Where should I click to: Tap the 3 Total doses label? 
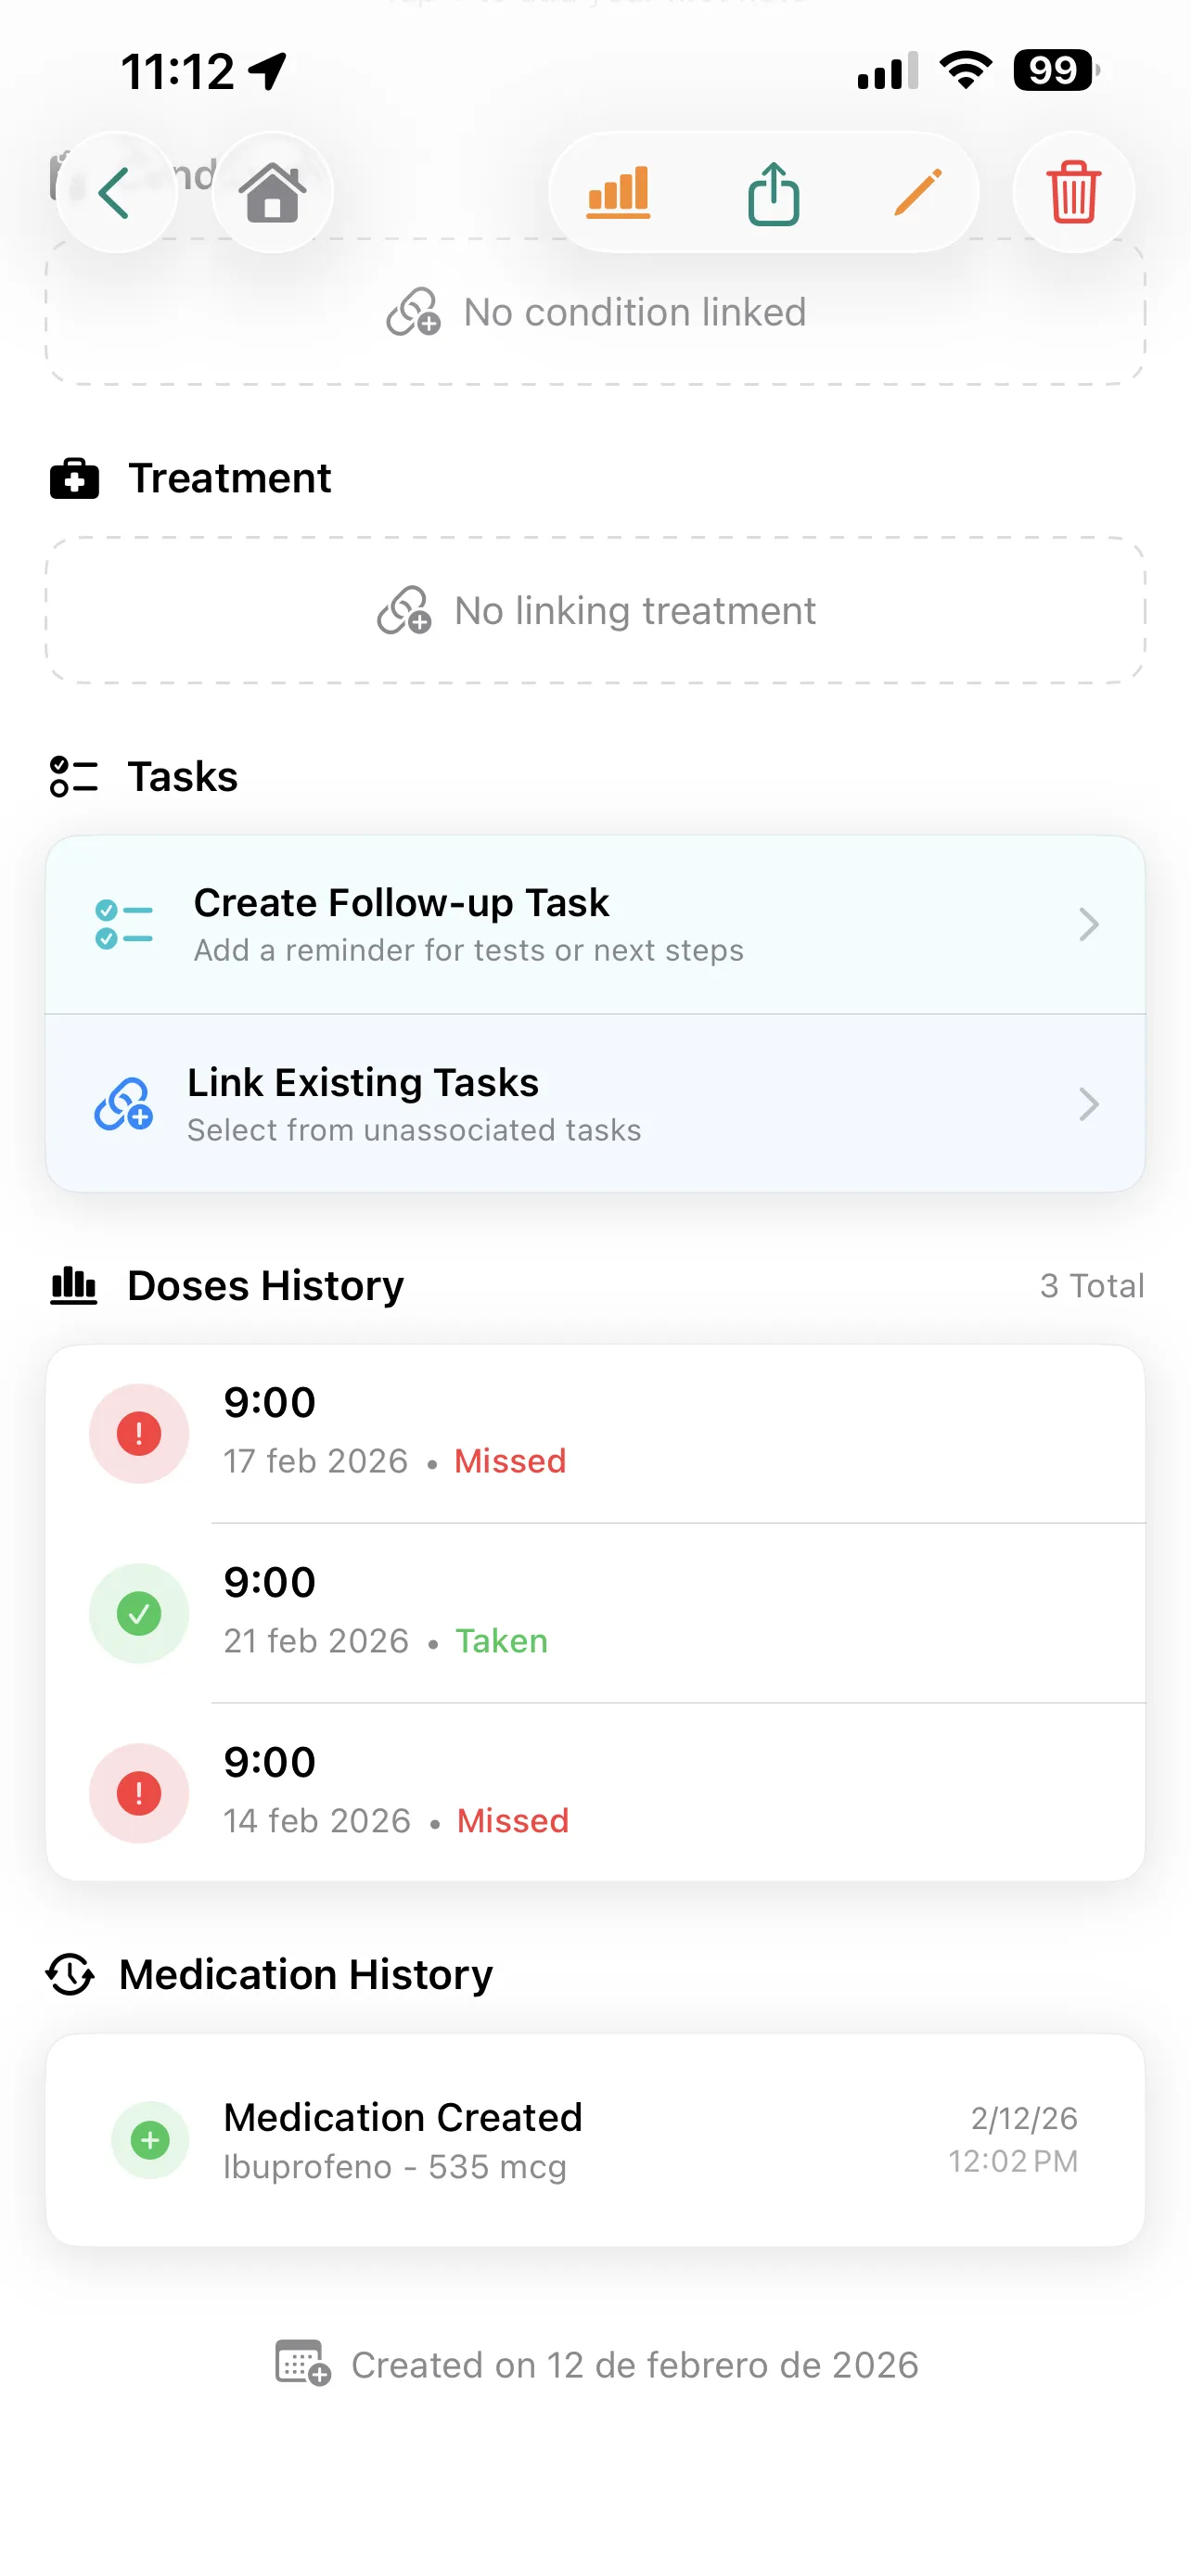pyautogui.click(x=1091, y=1286)
